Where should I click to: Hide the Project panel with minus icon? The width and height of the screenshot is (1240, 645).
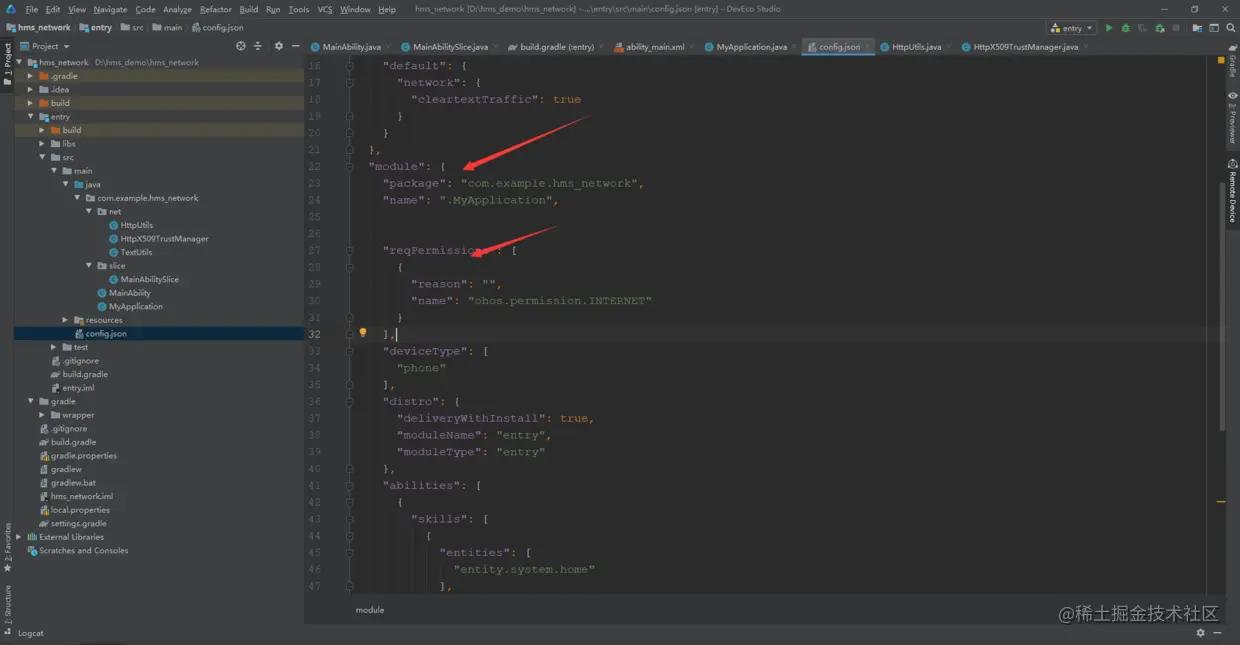pyautogui.click(x=294, y=46)
